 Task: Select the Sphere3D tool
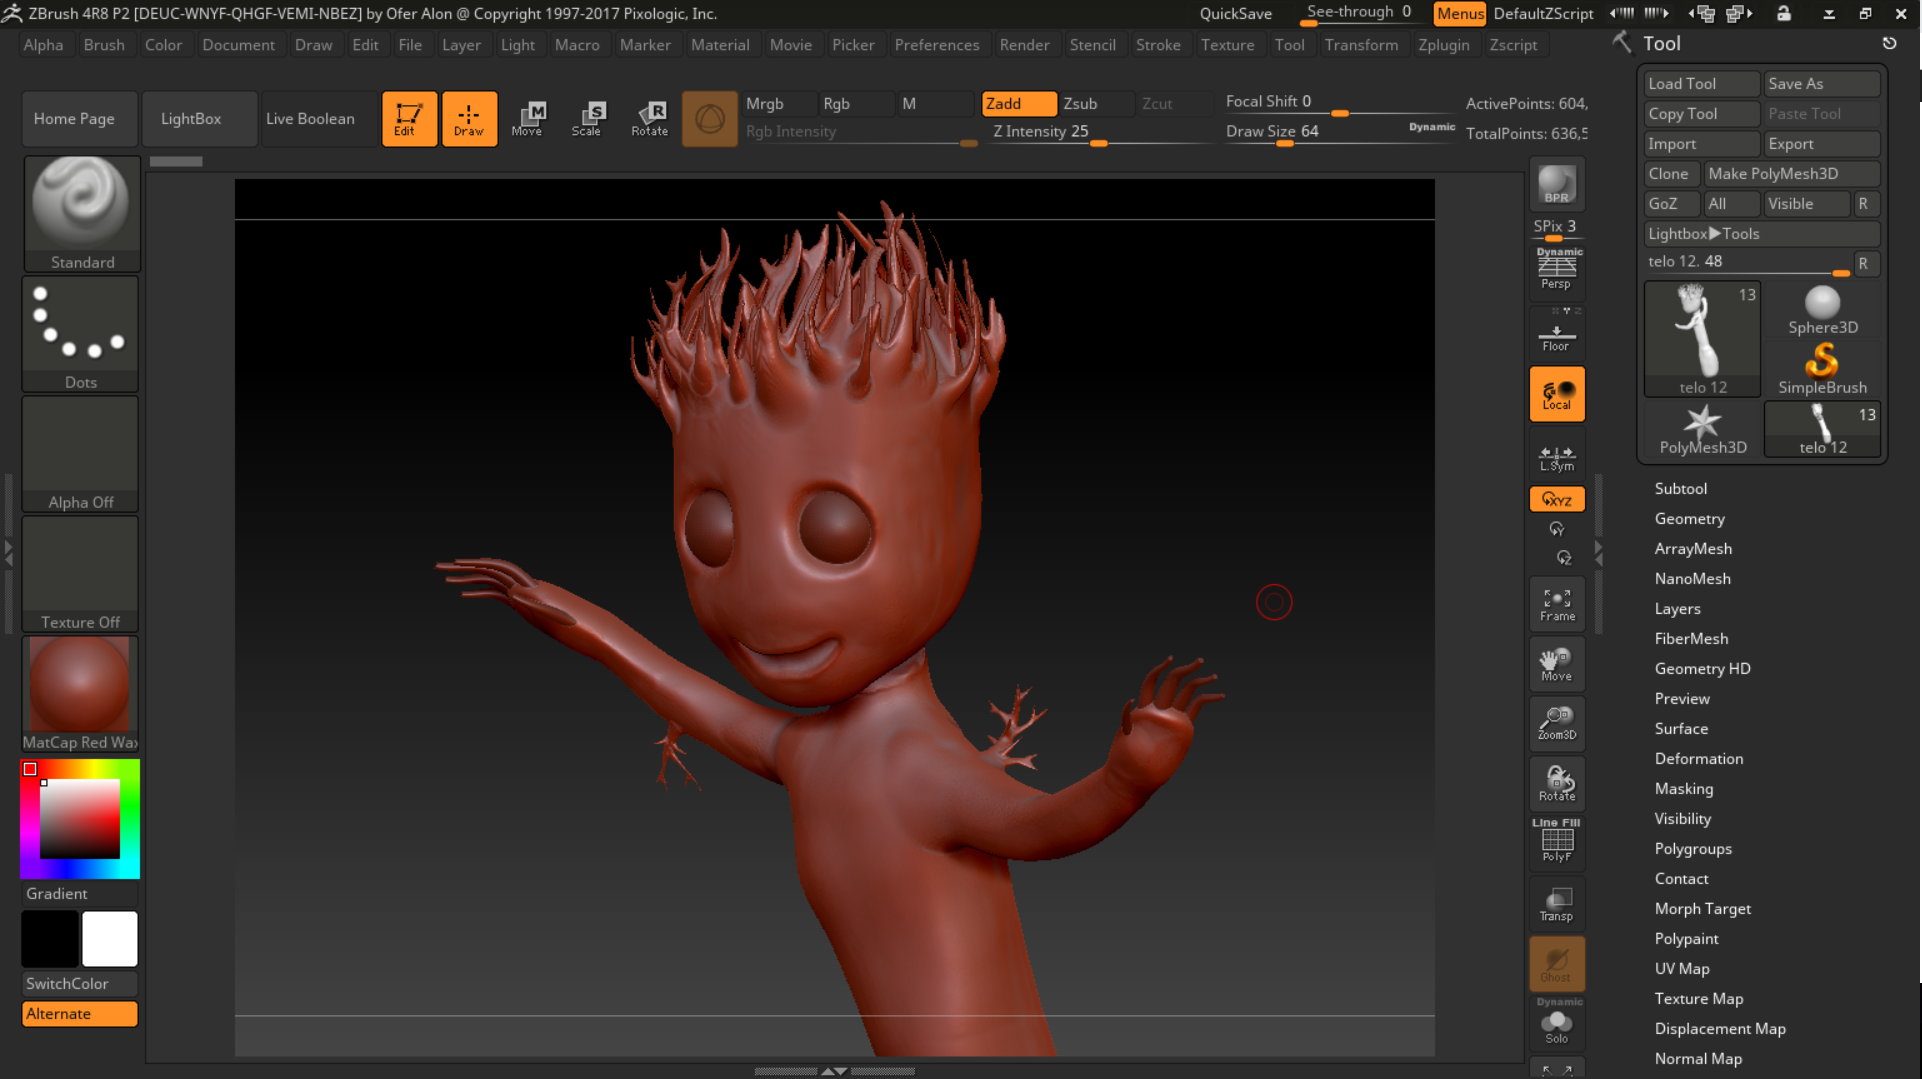pos(1822,311)
